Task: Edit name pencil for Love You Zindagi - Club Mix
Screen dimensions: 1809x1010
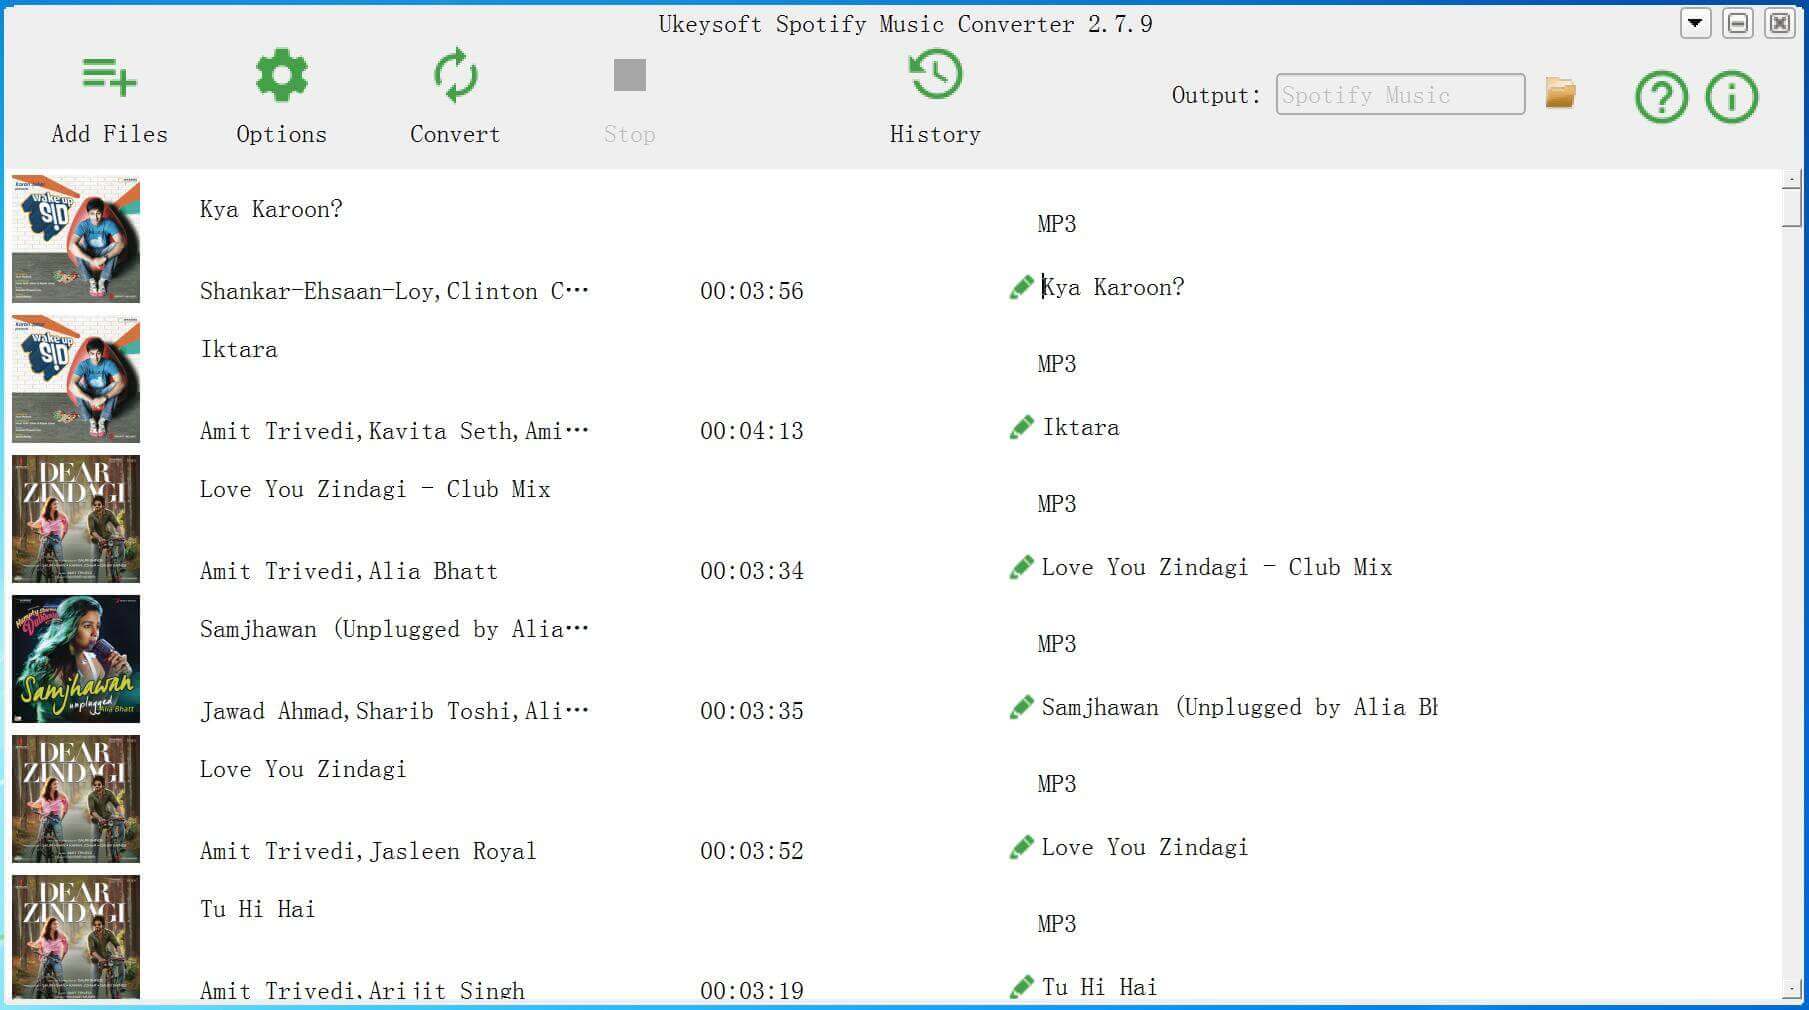Action: click(x=1021, y=568)
